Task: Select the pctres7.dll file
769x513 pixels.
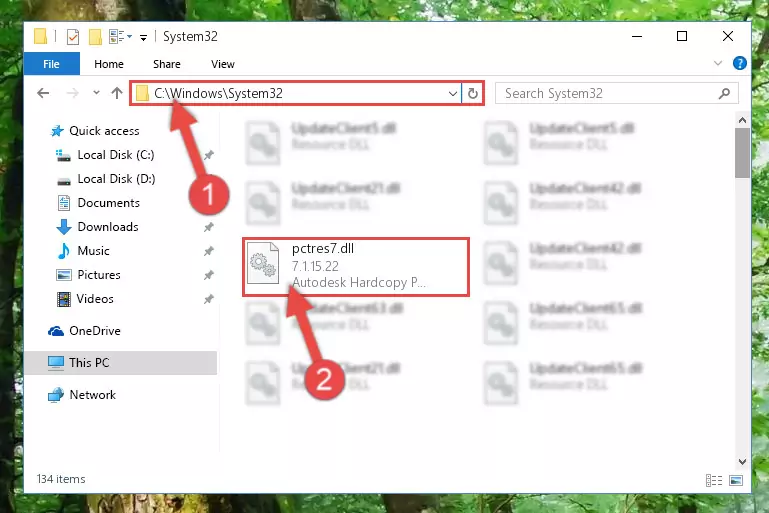Action: pyautogui.click(x=356, y=267)
